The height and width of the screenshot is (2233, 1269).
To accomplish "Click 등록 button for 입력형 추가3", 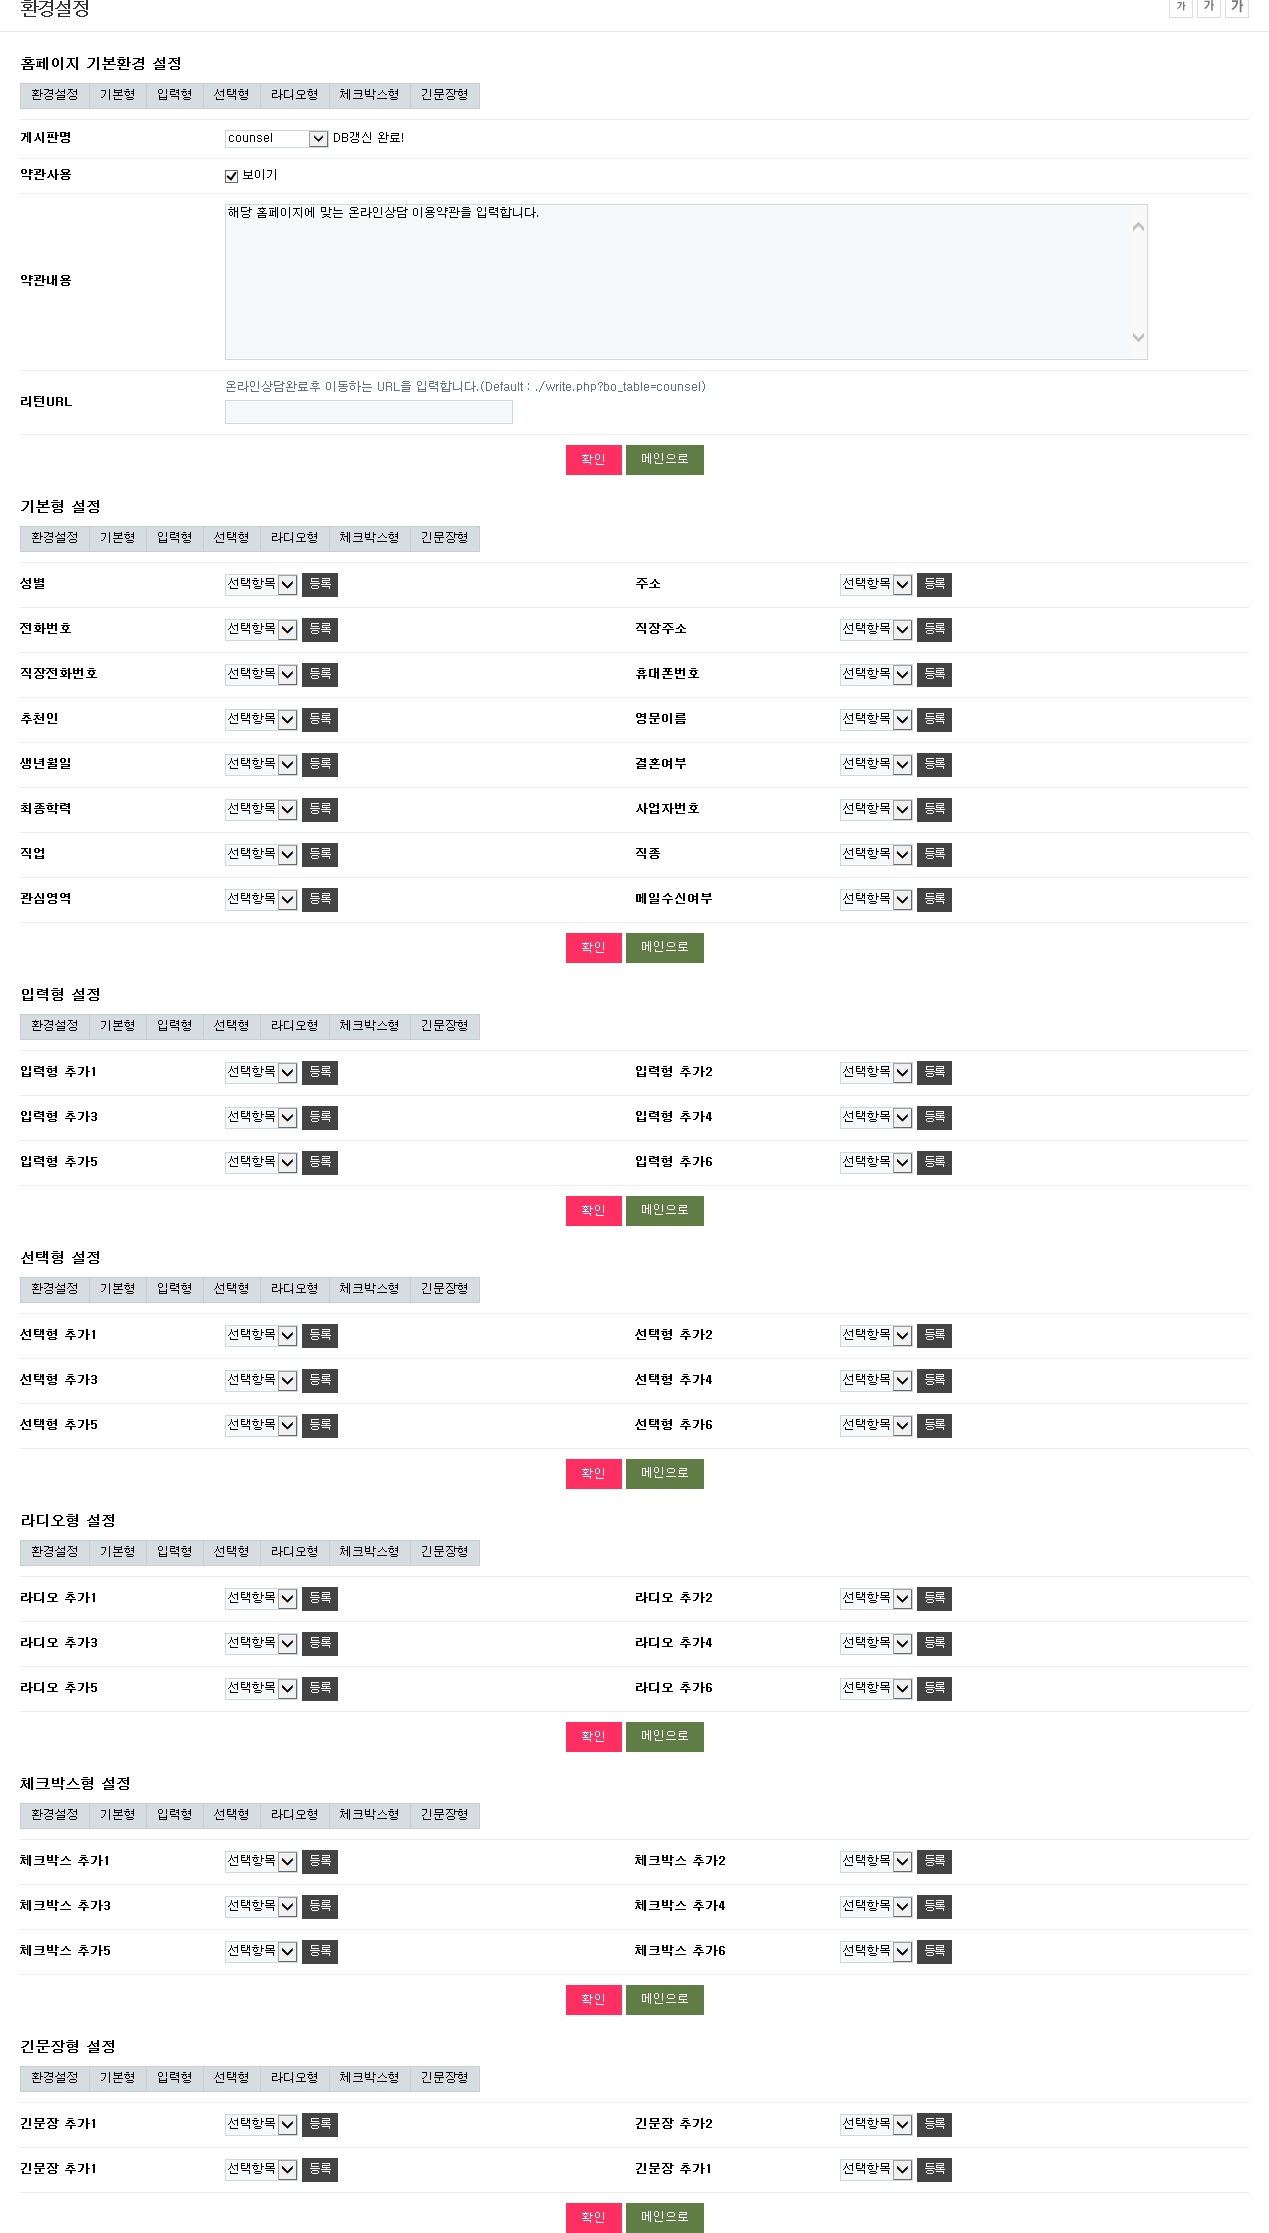I will [x=320, y=1117].
